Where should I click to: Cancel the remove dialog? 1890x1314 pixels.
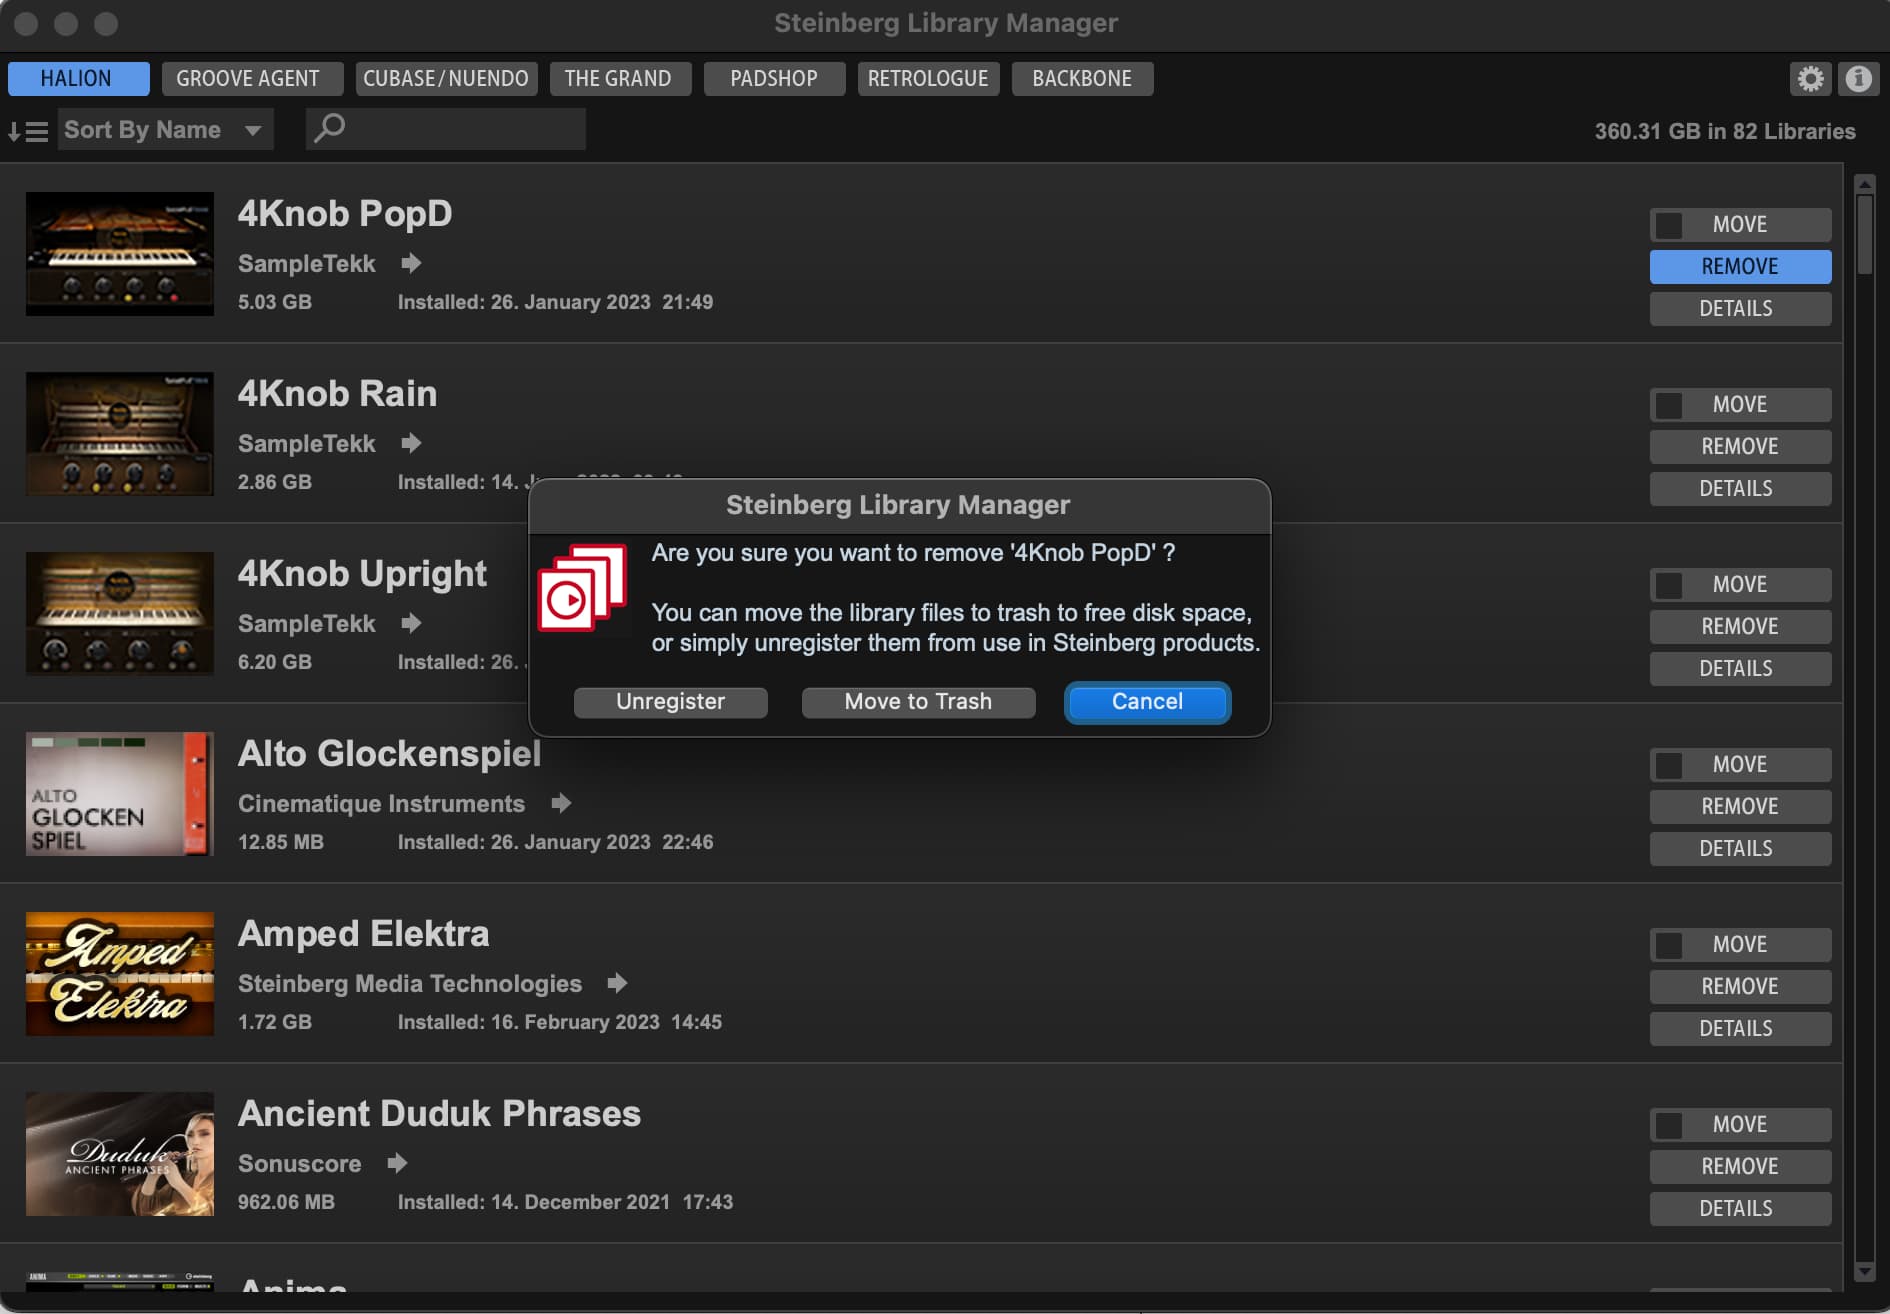tap(1148, 702)
